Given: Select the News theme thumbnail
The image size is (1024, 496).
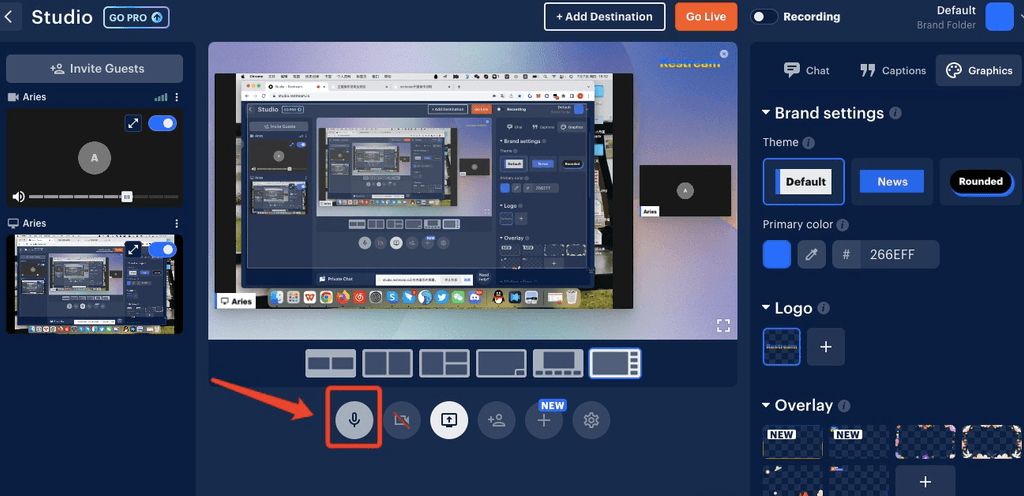Looking at the screenshot, I should point(892,181).
